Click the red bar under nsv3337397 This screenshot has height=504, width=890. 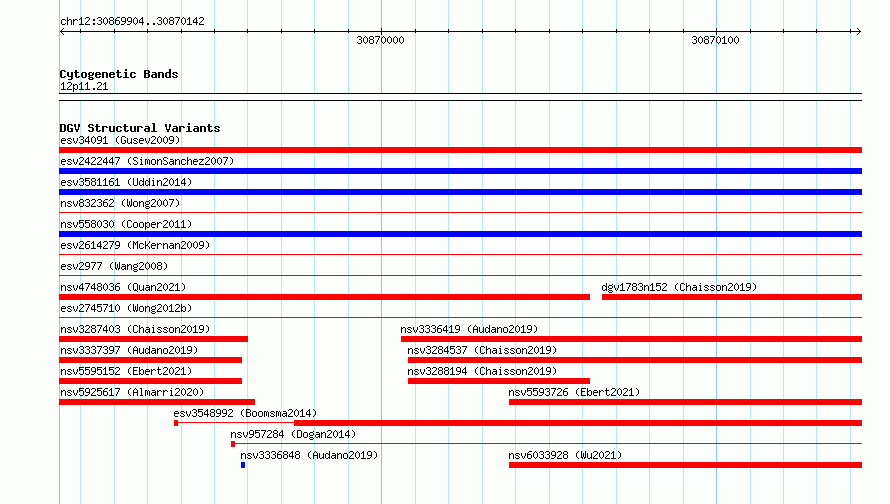click(151, 360)
